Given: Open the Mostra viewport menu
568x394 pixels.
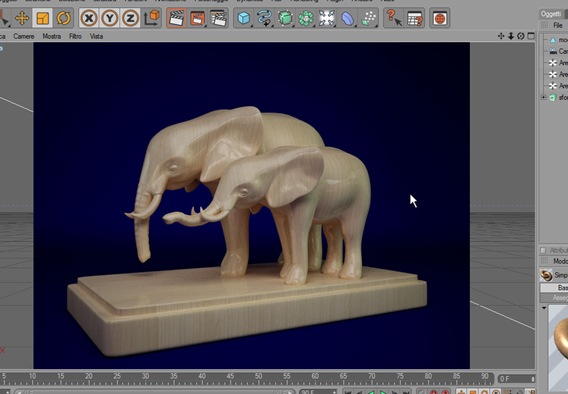Looking at the screenshot, I should (51, 36).
